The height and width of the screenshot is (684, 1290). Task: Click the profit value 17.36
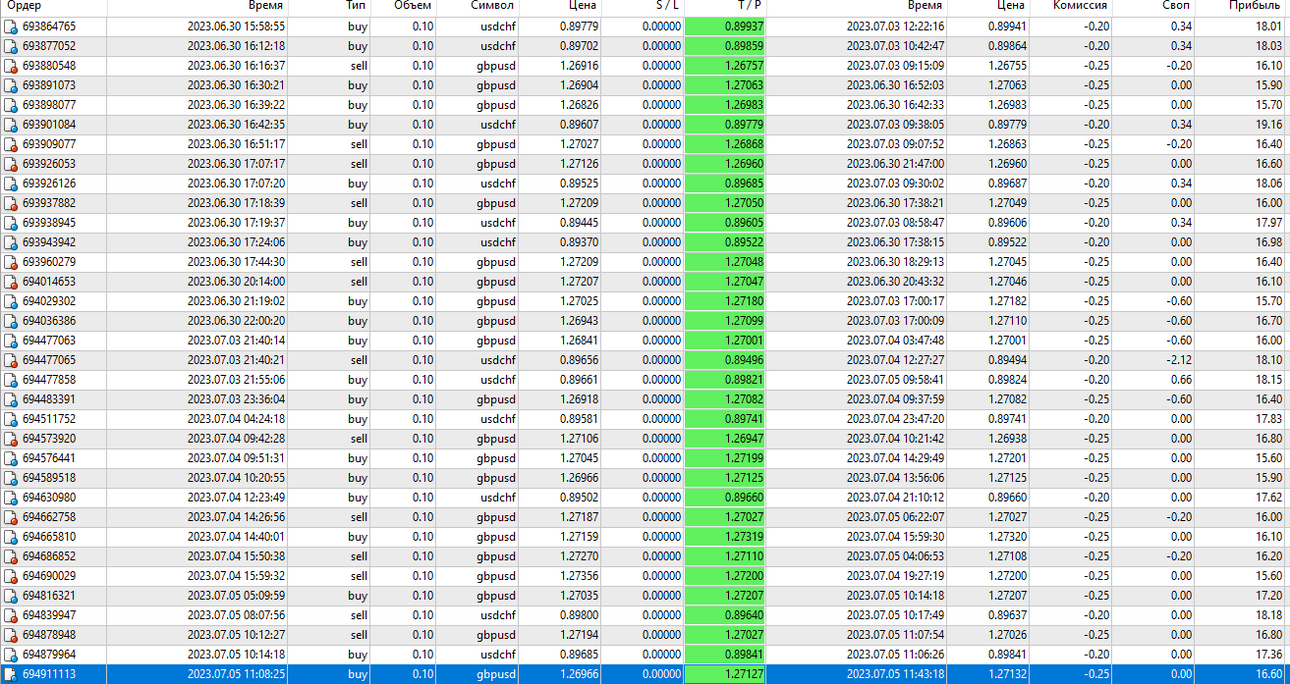1269,654
